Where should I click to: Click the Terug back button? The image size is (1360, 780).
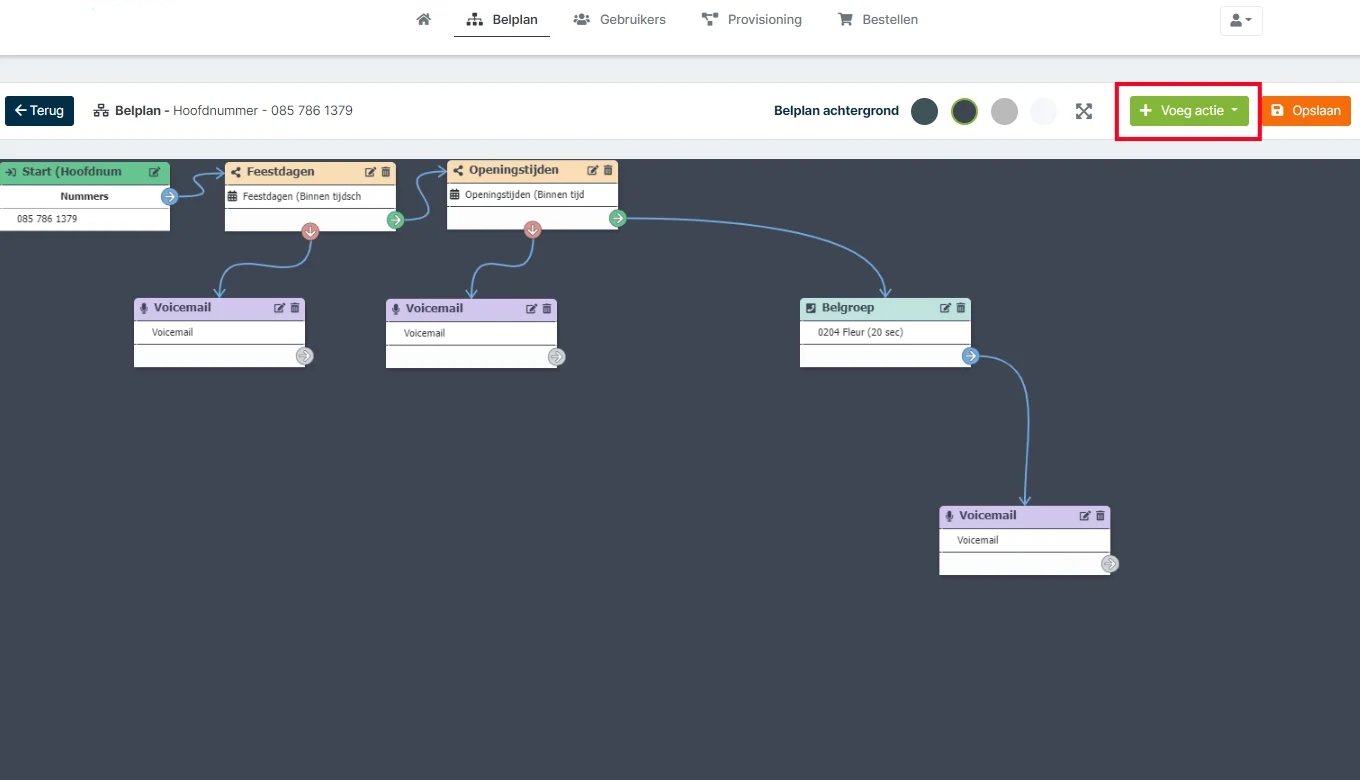[x=39, y=111]
